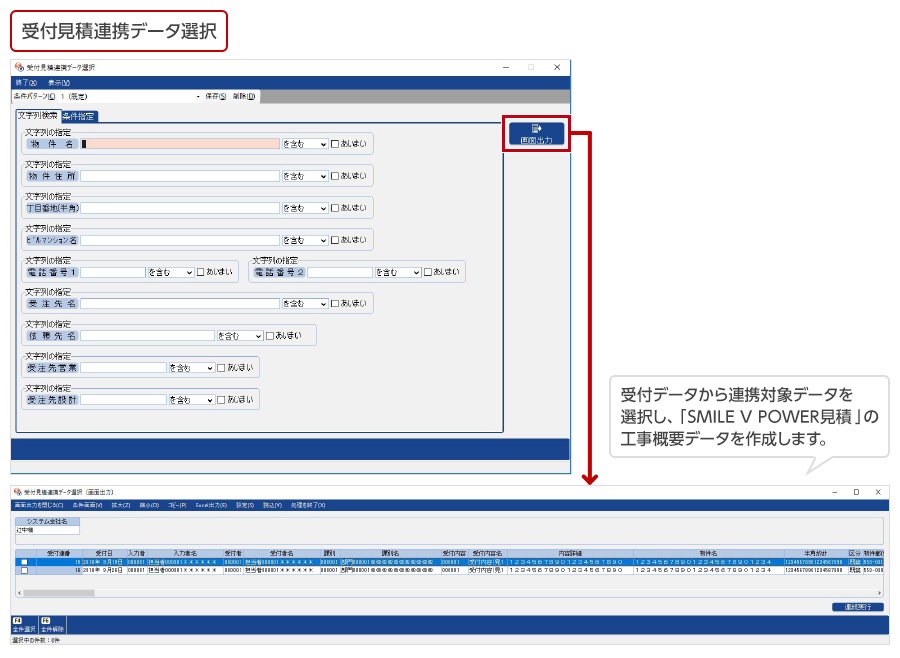Check the first row checkbox in results grid

click(24, 563)
